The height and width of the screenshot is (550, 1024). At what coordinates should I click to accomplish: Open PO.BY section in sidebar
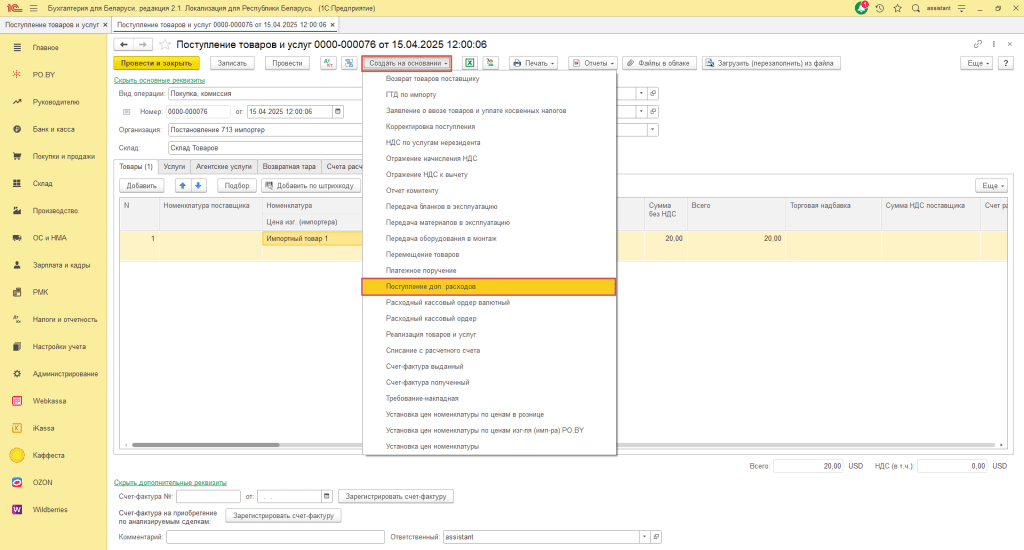tap(44, 74)
